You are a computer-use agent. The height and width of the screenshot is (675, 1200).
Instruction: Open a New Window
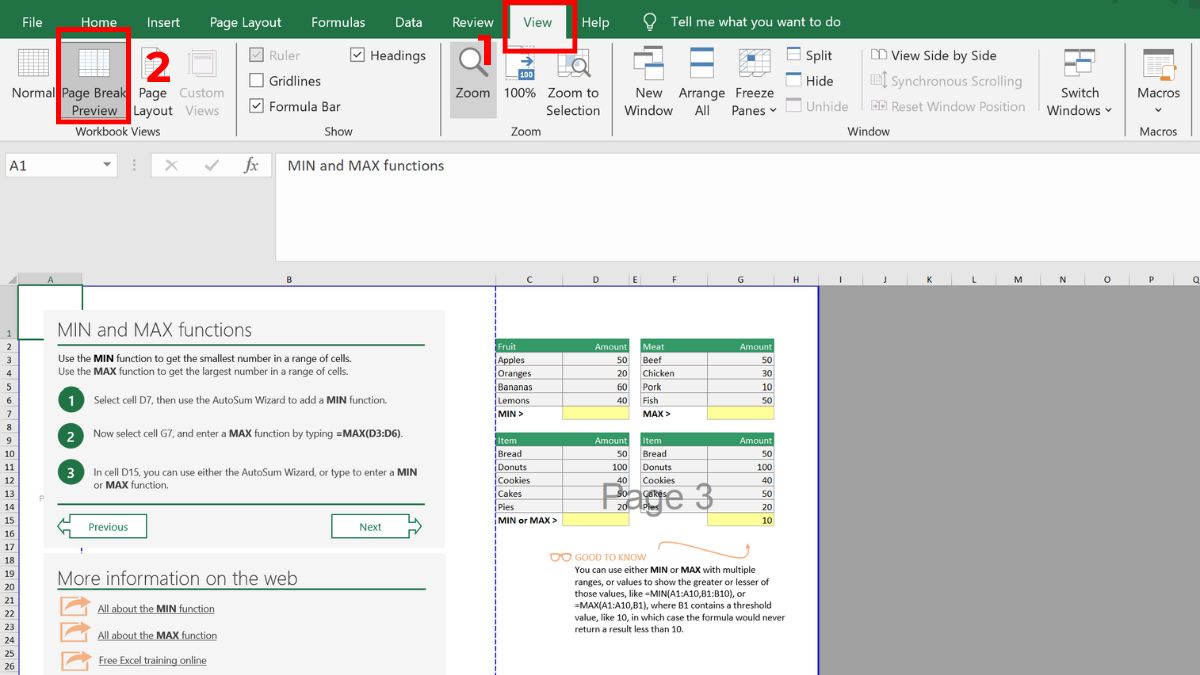click(649, 82)
